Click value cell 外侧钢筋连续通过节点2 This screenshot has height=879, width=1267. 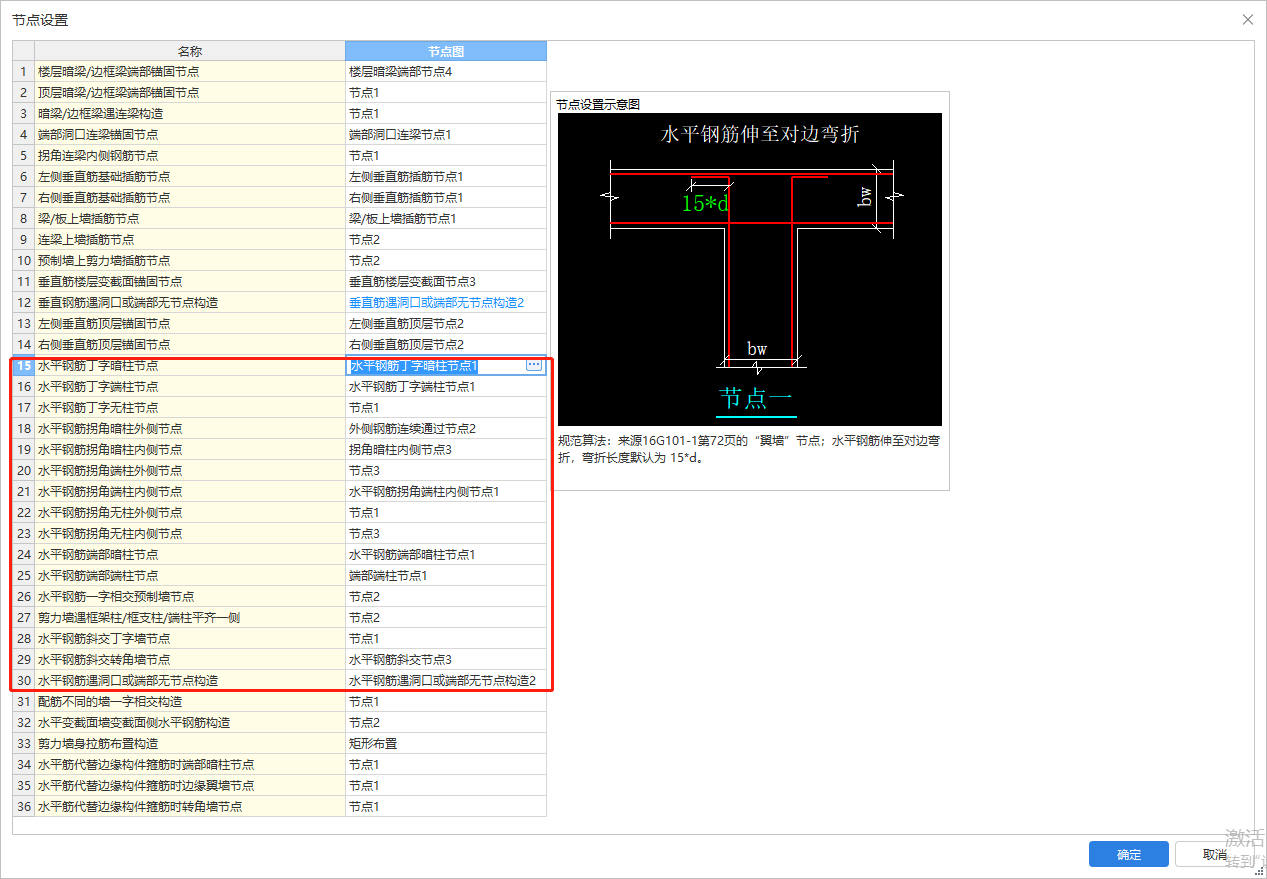446,429
